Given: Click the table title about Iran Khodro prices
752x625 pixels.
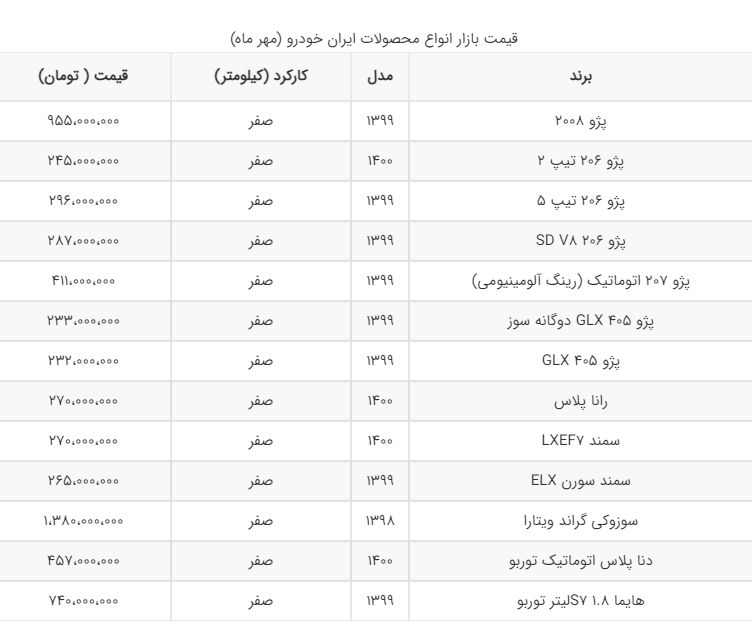Looking at the screenshot, I should 375,37.
